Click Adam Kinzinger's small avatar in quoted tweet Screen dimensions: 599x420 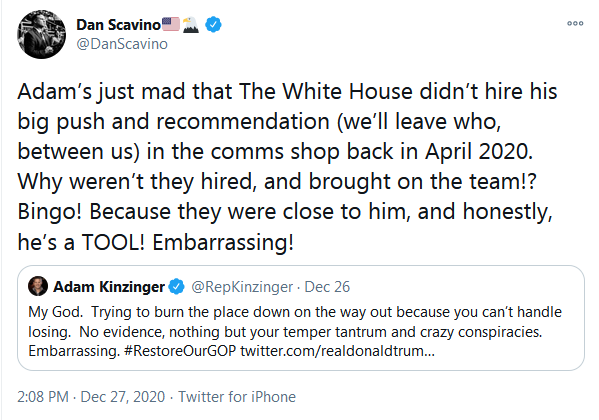click(x=38, y=286)
